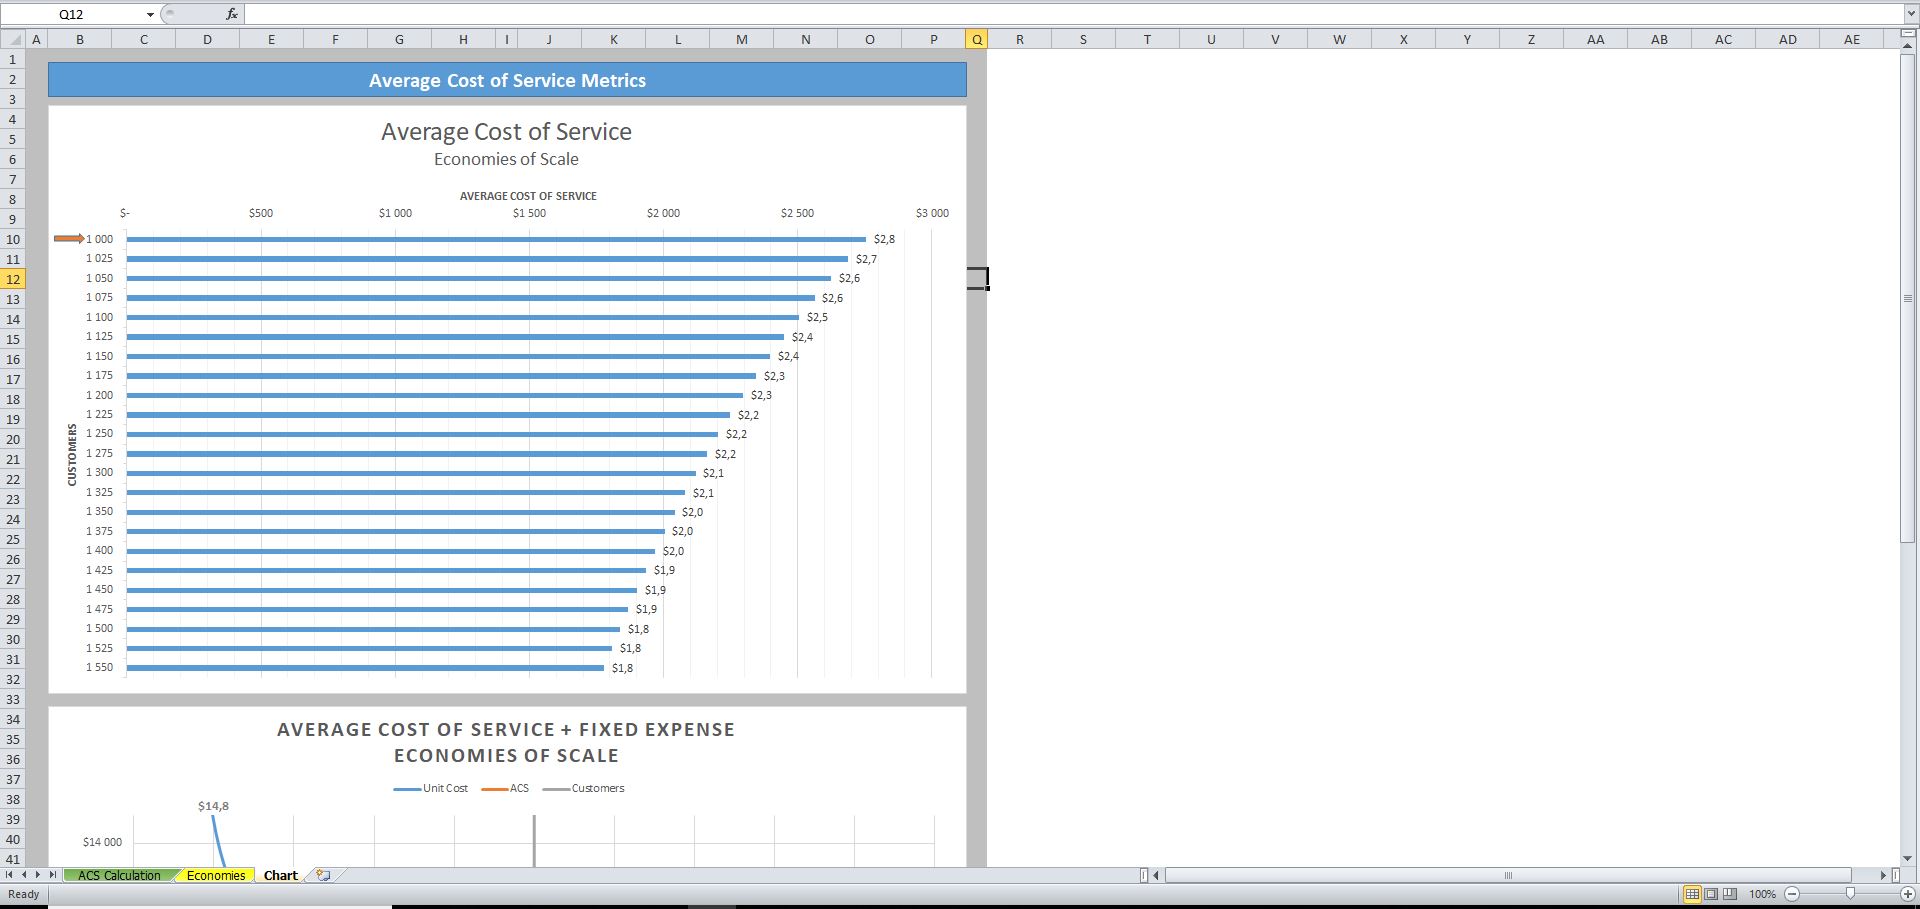The image size is (1920, 909).
Task: Click the last-sheet navigation arrow
Action: pyautogui.click(x=53, y=875)
